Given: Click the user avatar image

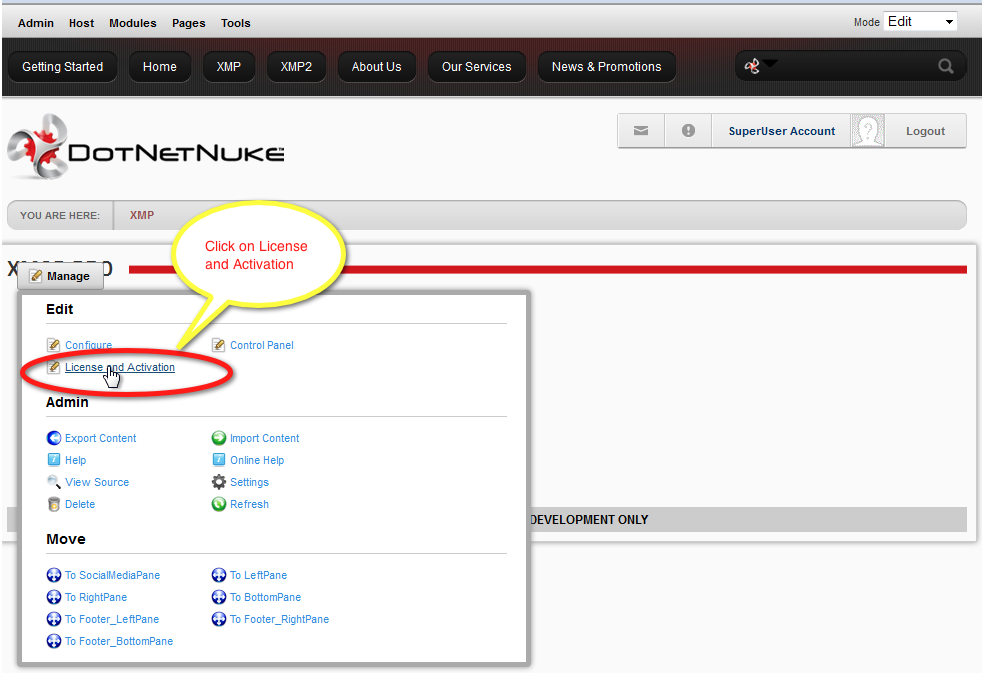Looking at the screenshot, I should coord(868,131).
